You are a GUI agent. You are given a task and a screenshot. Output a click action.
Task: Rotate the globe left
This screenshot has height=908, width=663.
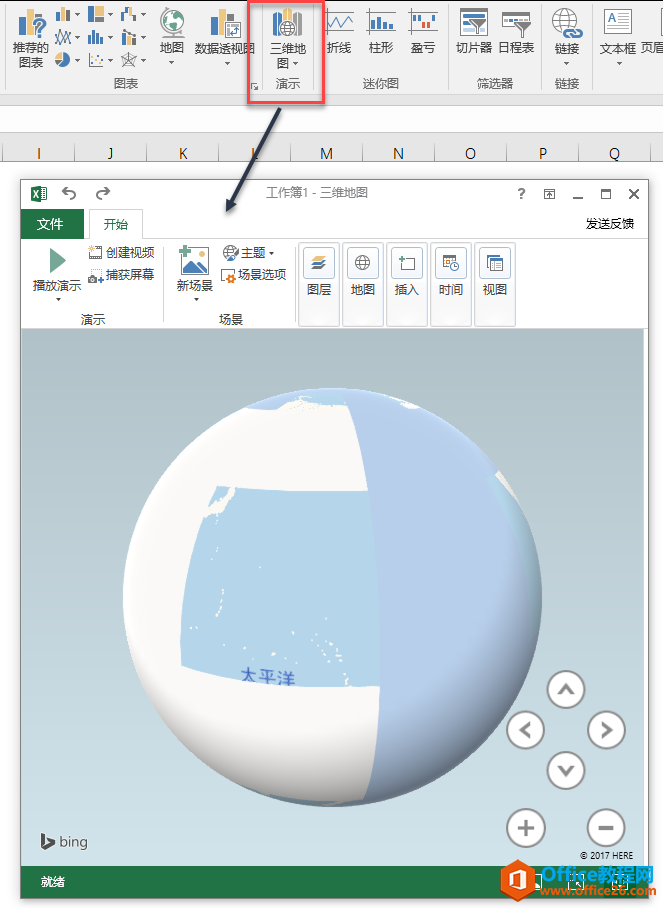(525, 730)
